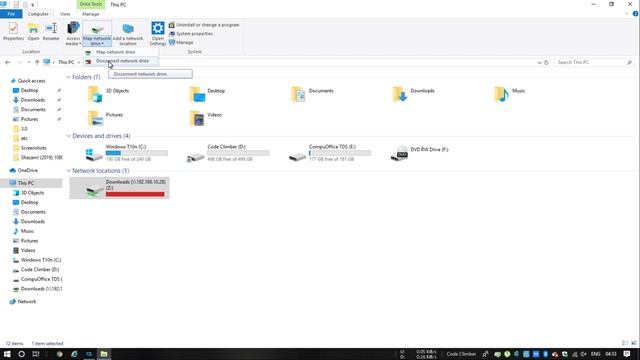Open Videos under This PC tree

(28, 250)
